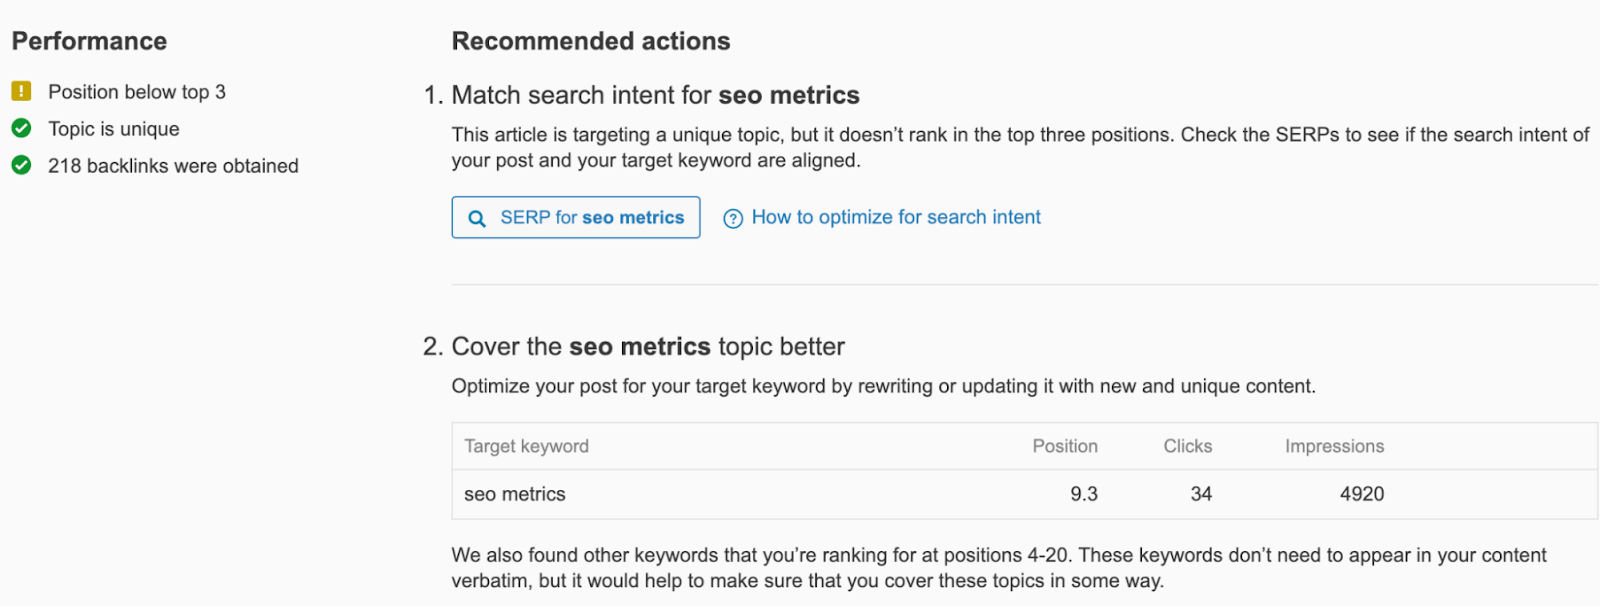Click the magnifier icon in the SERP button

[477, 218]
